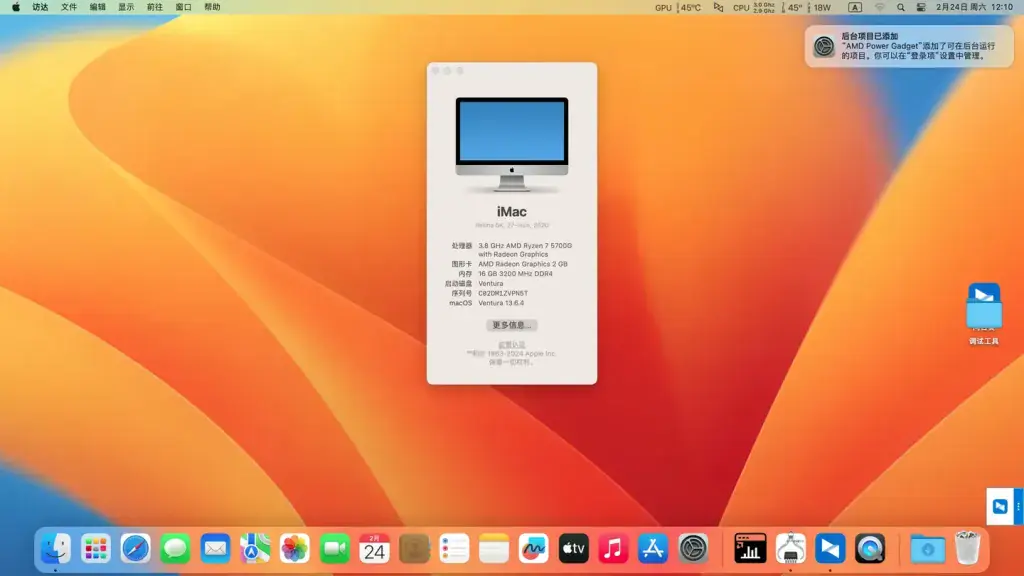Screen dimensions: 1024x576
Task: Open the menu bar date and time
Action: [974, 7]
